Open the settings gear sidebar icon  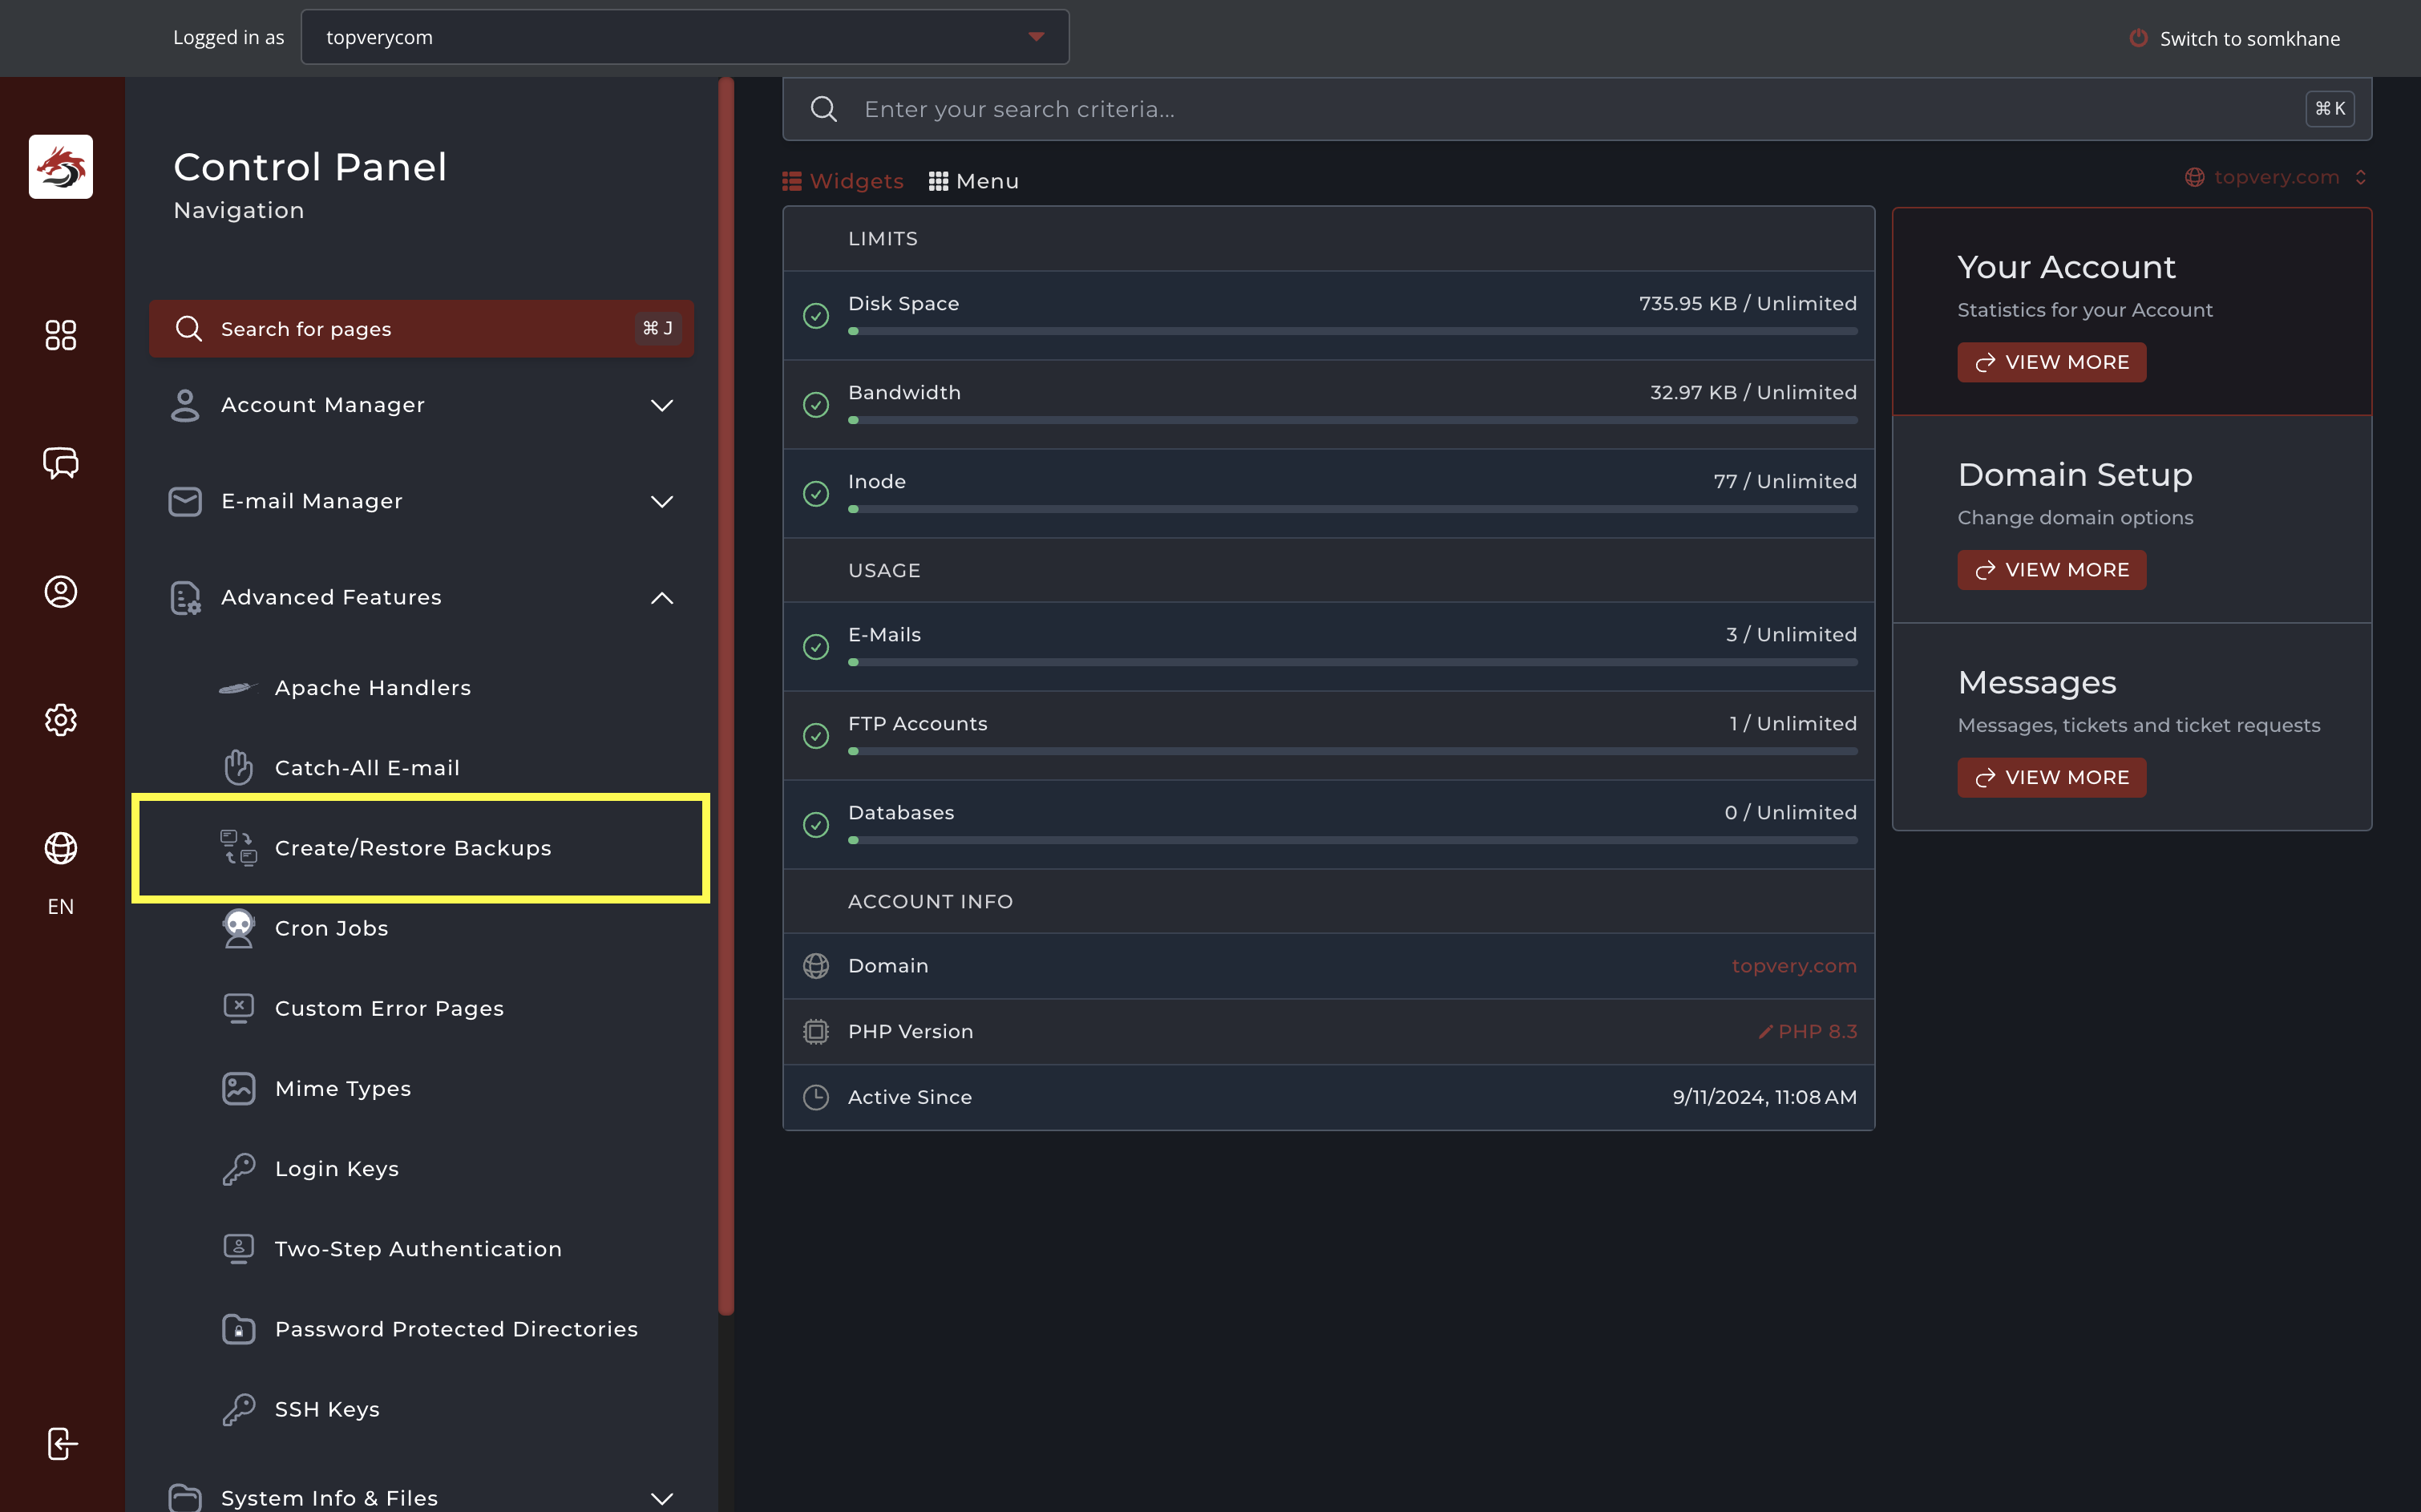coord(61,720)
